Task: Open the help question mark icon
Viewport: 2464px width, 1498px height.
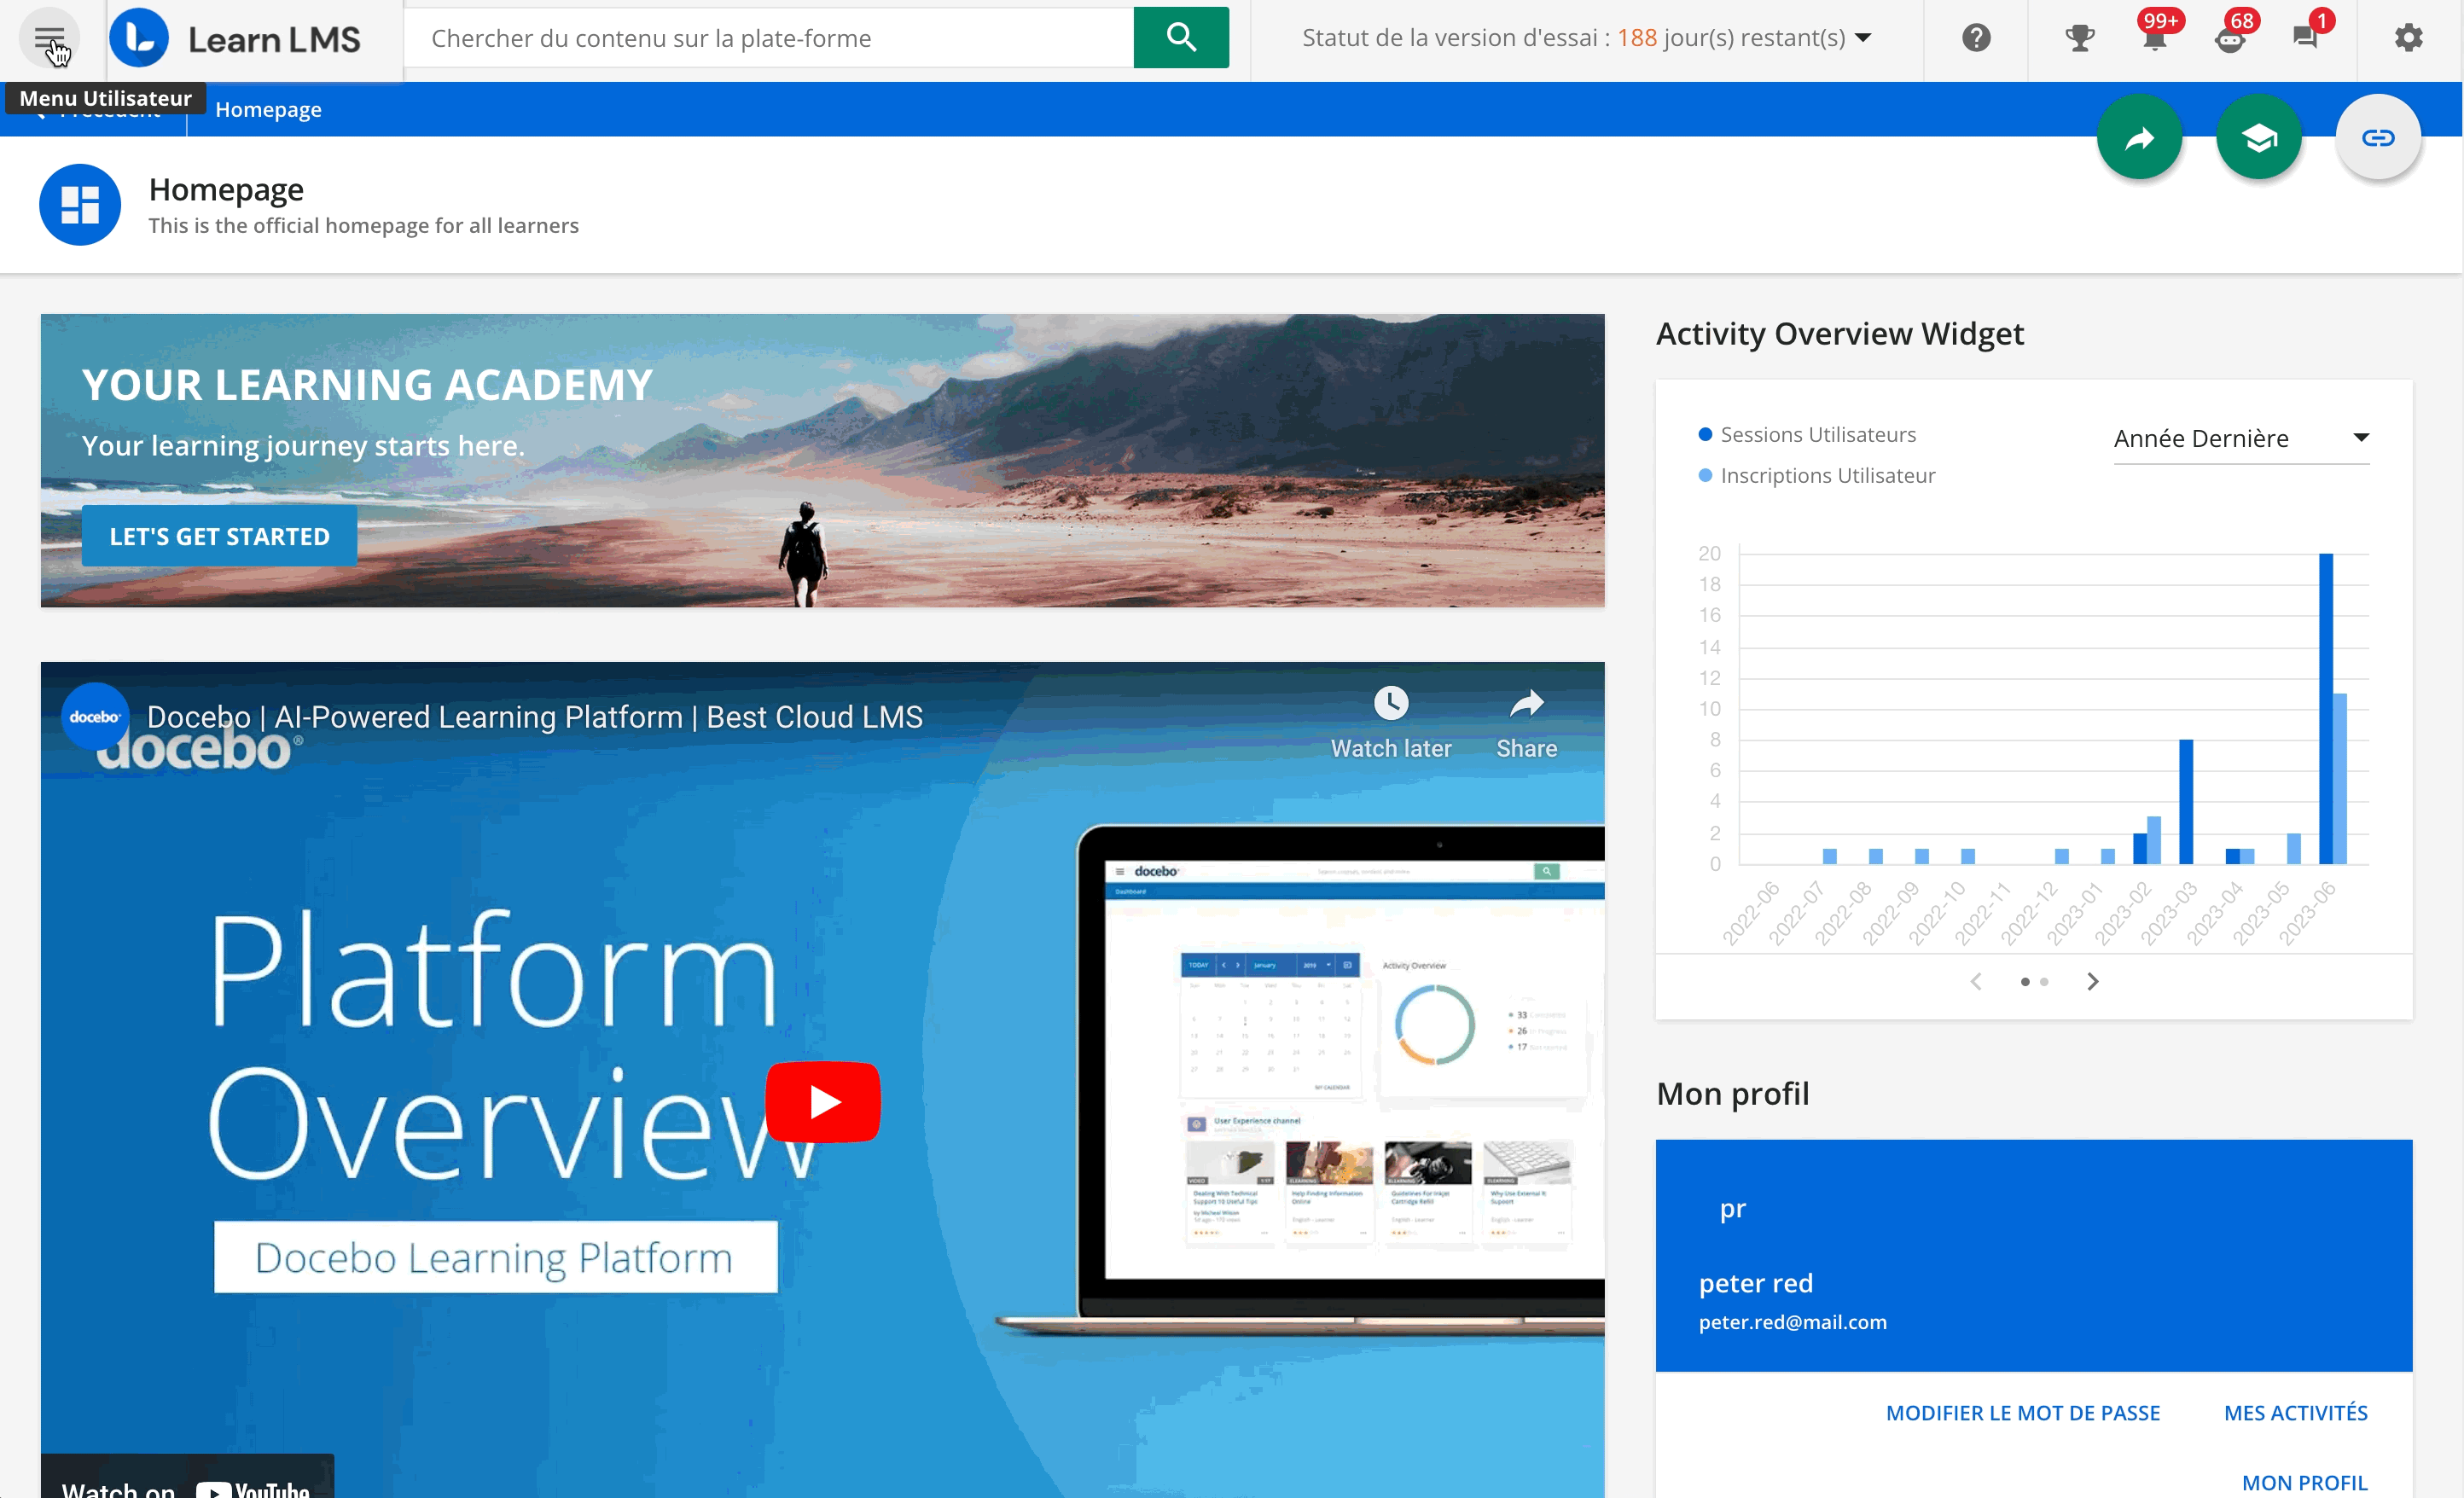Action: (x=1975, y=38)
